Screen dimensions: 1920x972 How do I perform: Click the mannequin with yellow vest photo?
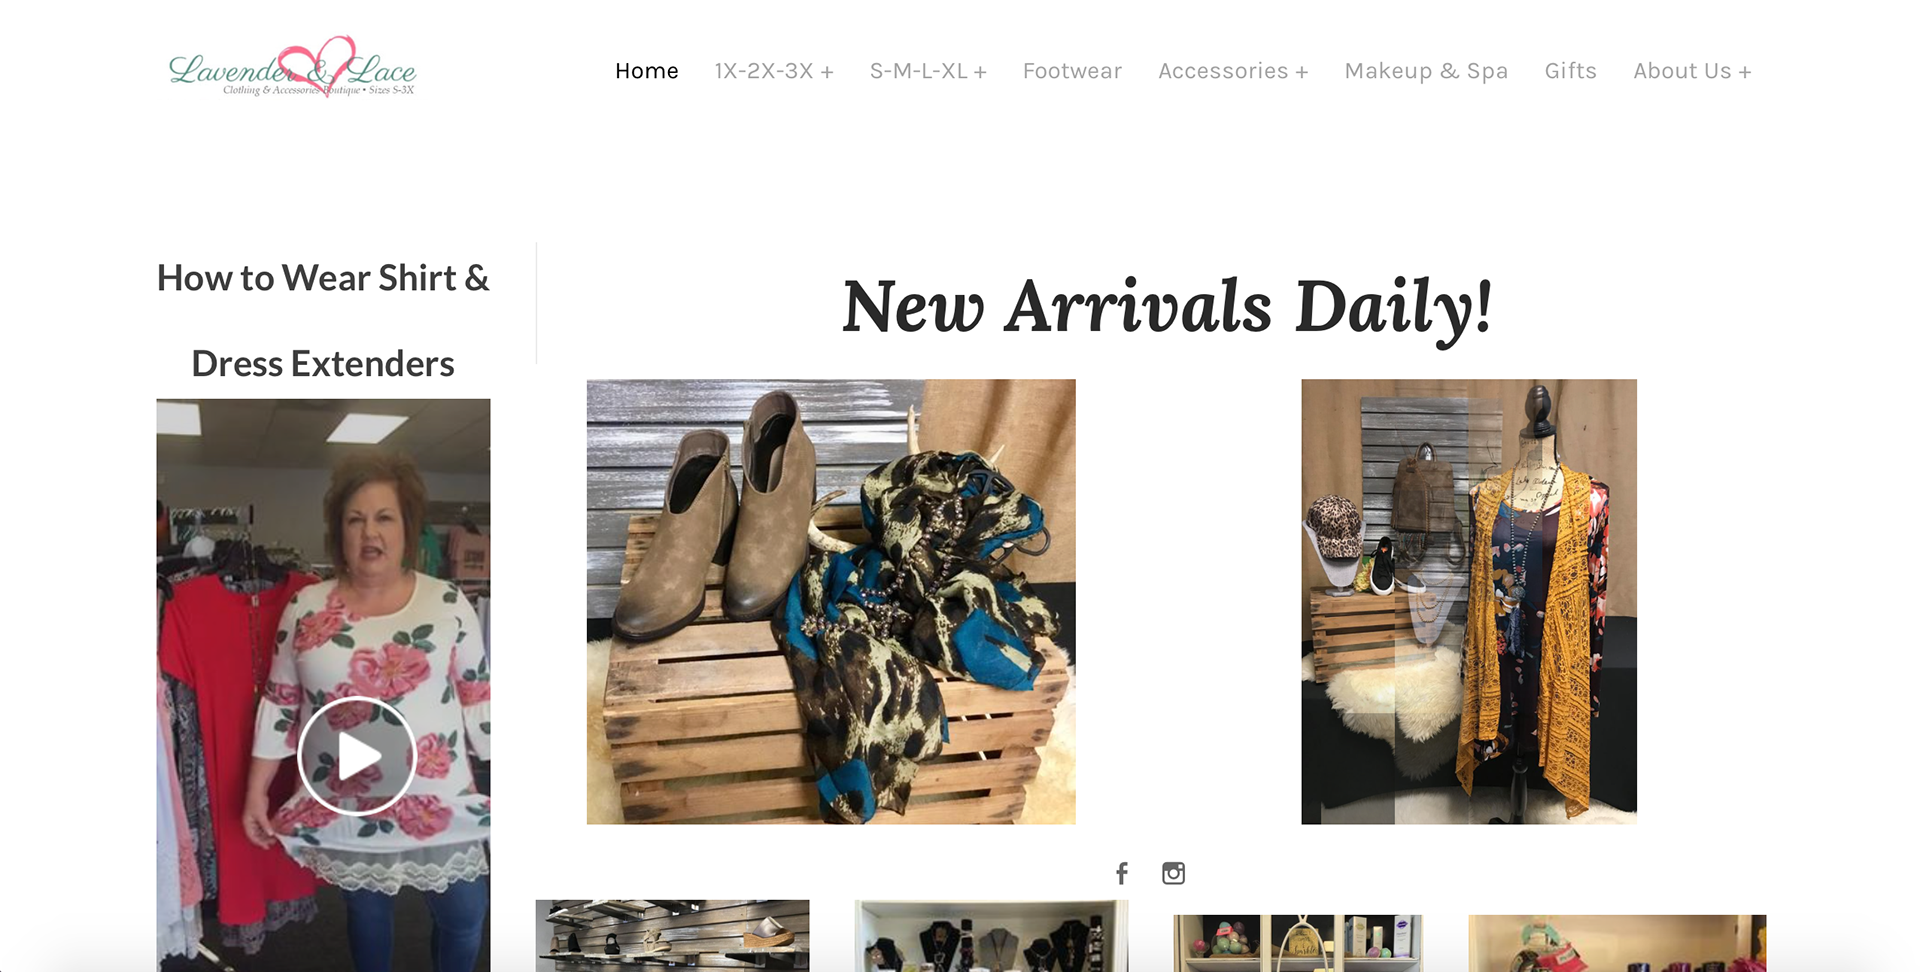(x=1469, y=601)
